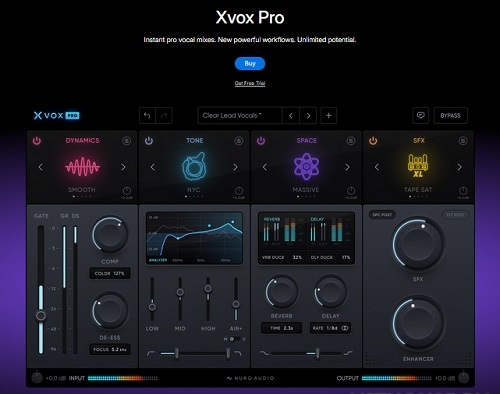This screenshot has width=500, height=394.
Task: Toggle the SFX module power button
Action: click(x=373, y=141)
